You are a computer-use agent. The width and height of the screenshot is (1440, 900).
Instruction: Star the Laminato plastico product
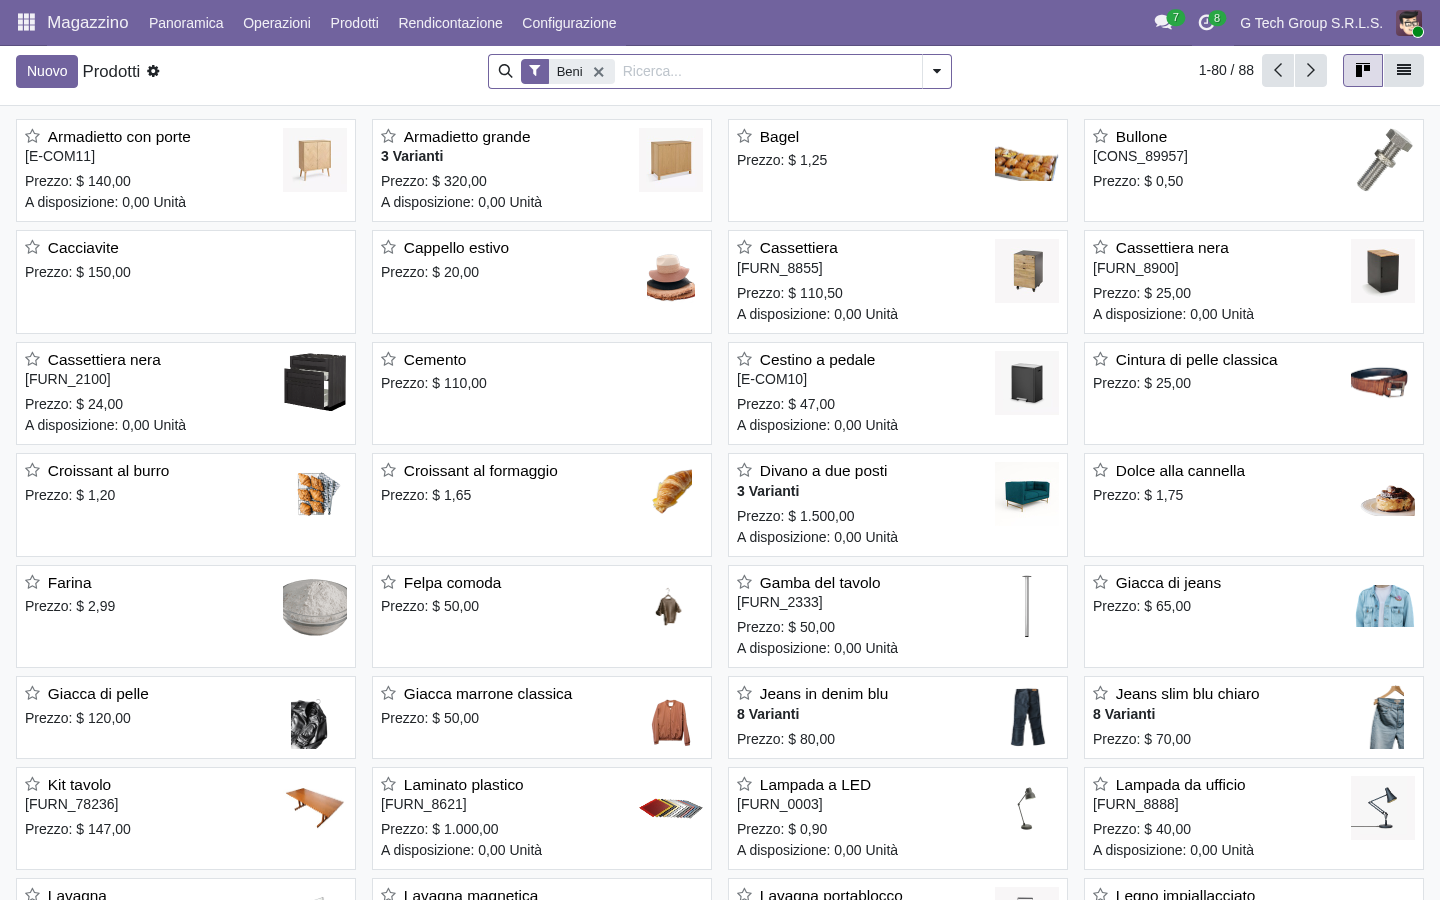388,784
